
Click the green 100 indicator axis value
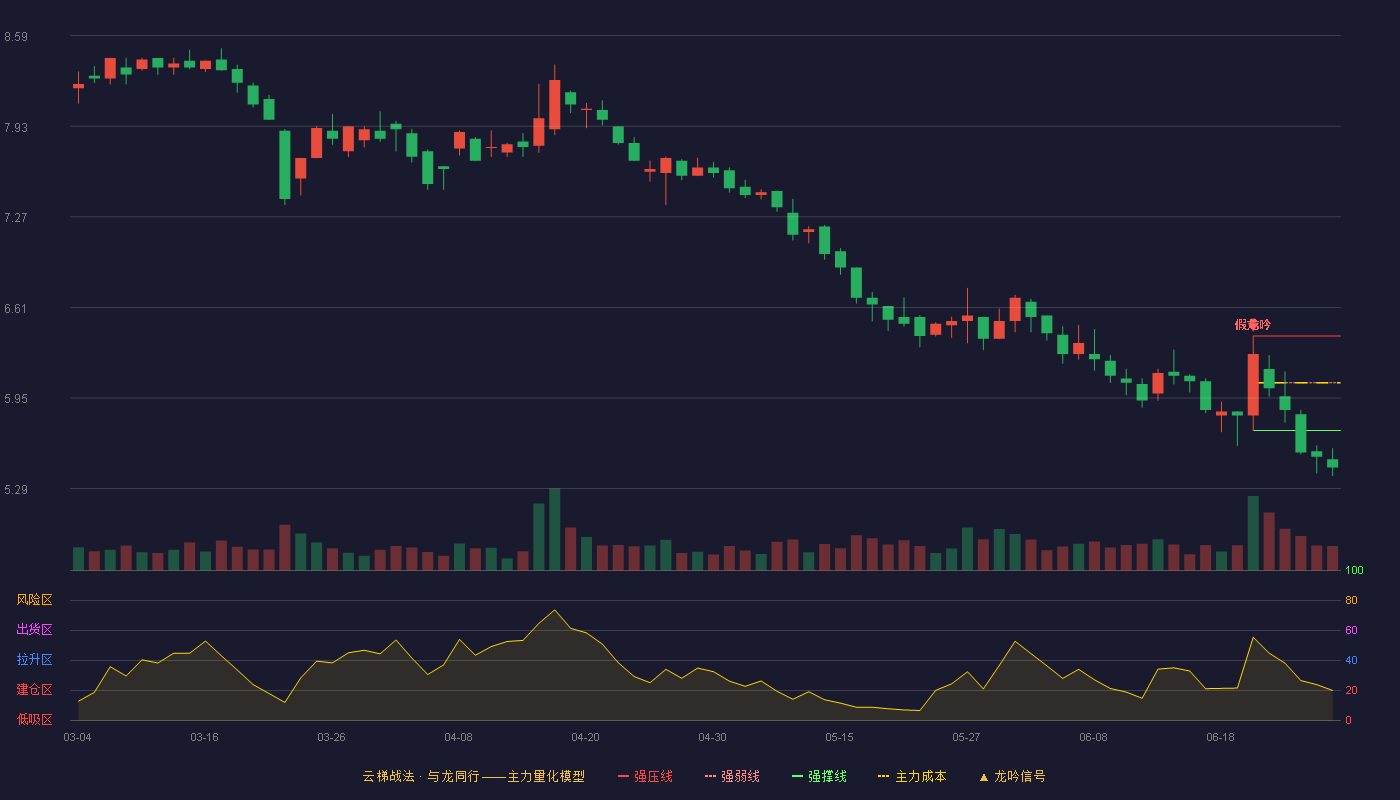1354,571
